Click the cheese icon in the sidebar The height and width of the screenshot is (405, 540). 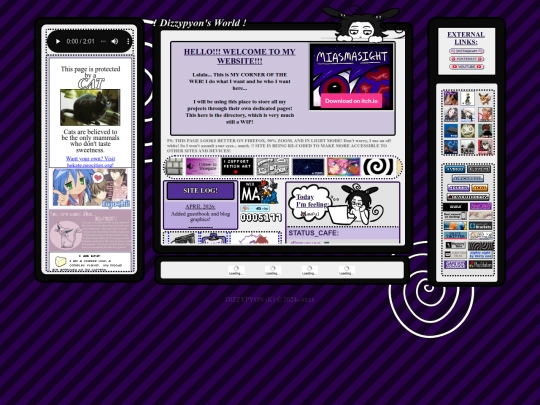(61, 262)
